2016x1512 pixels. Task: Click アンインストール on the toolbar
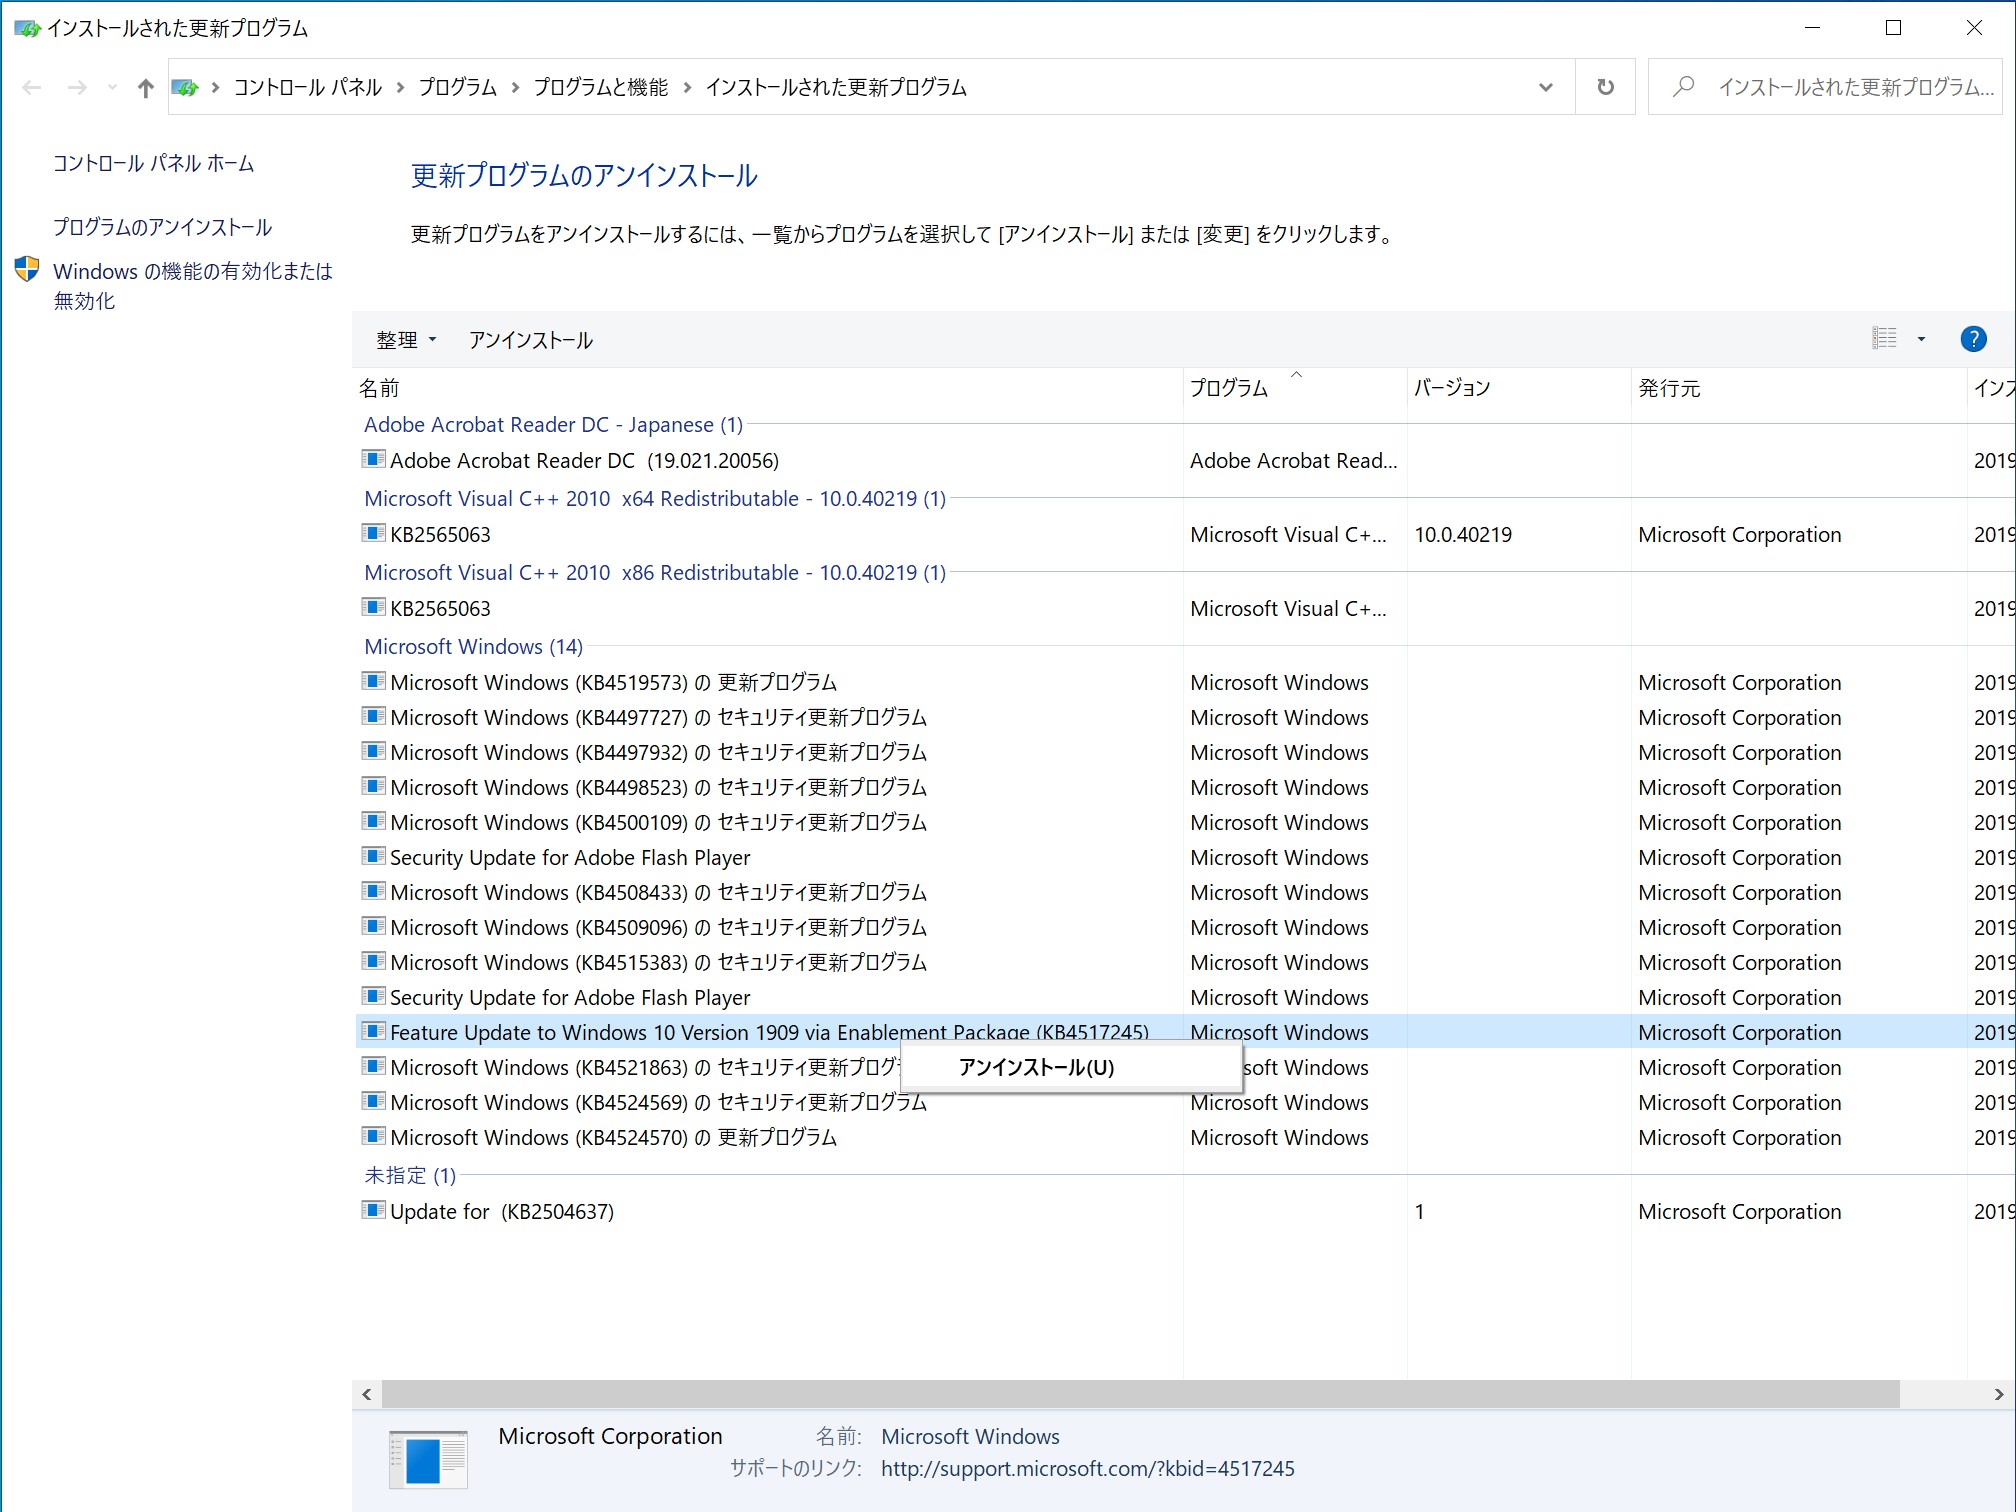[530, 340]
